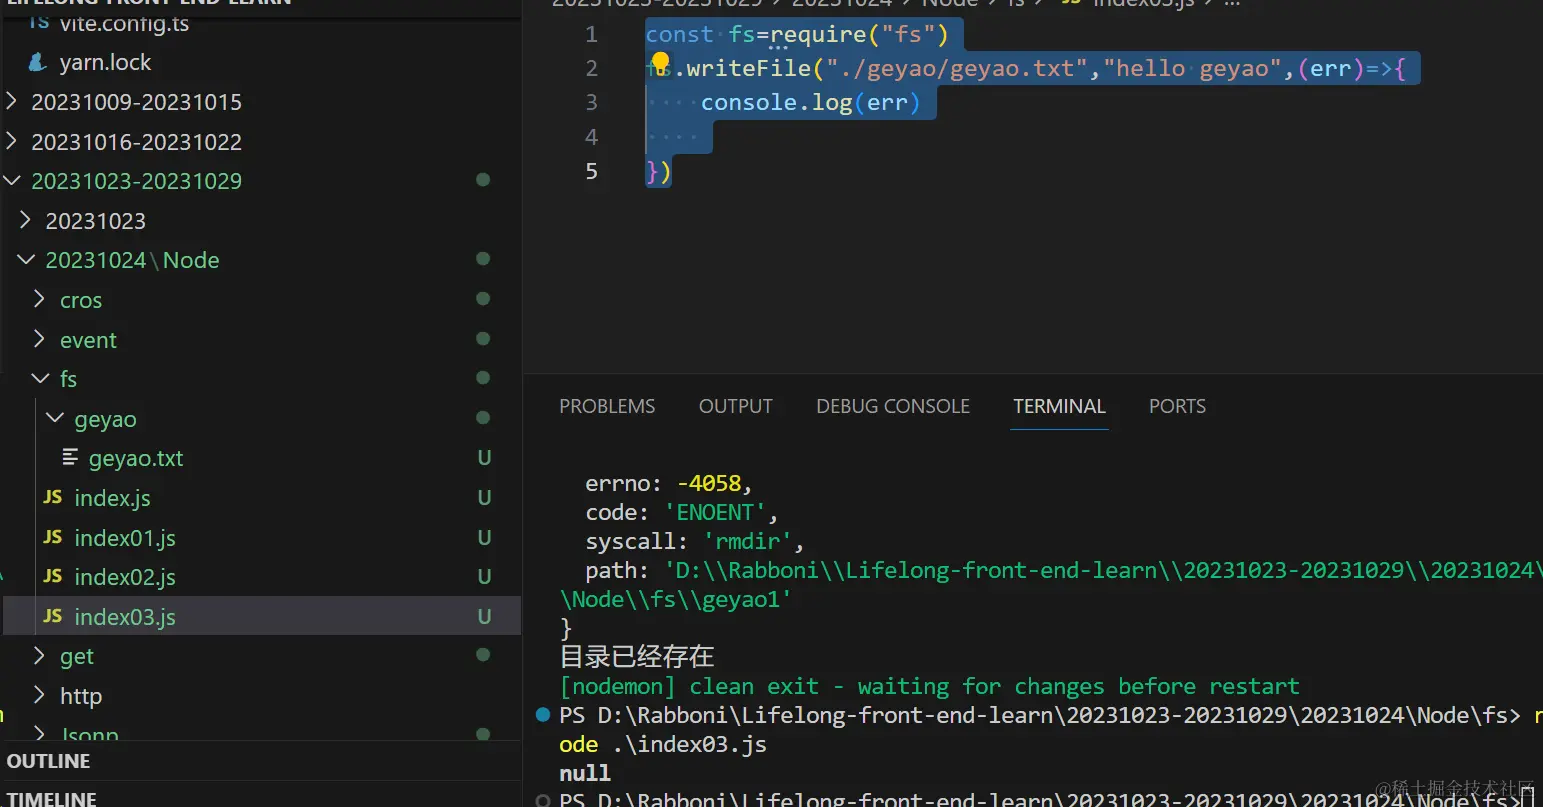Viewport: 1543px width, 807px height.
Task: Click the yarn.lock file icon
Action: 38,62
